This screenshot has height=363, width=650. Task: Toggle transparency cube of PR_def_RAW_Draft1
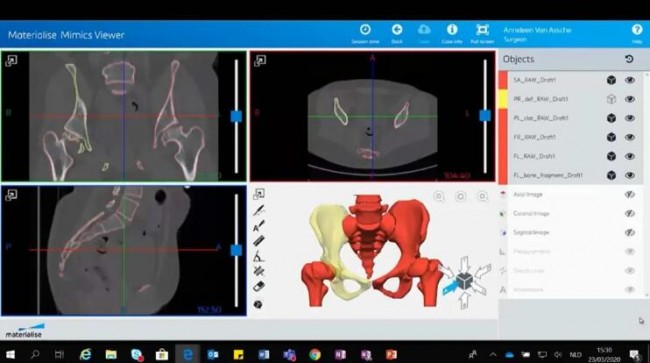click(x=611, y=99)
